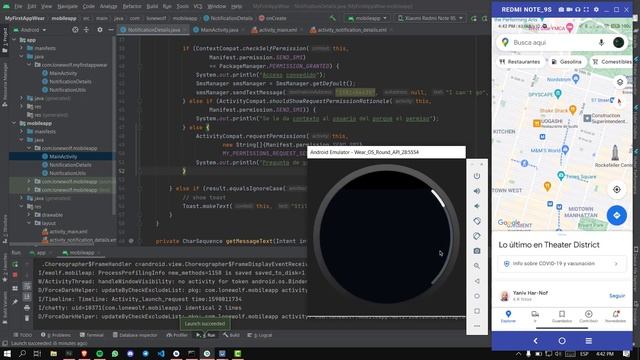Click the emulator overview square button
Screen dimensions: 640x360
coord(477,311)
